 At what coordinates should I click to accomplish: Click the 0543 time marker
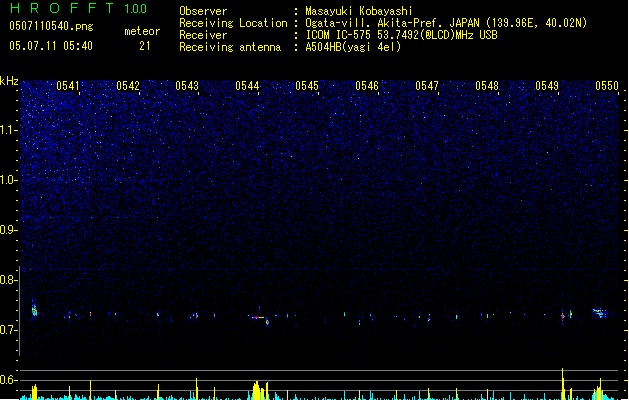187,86
